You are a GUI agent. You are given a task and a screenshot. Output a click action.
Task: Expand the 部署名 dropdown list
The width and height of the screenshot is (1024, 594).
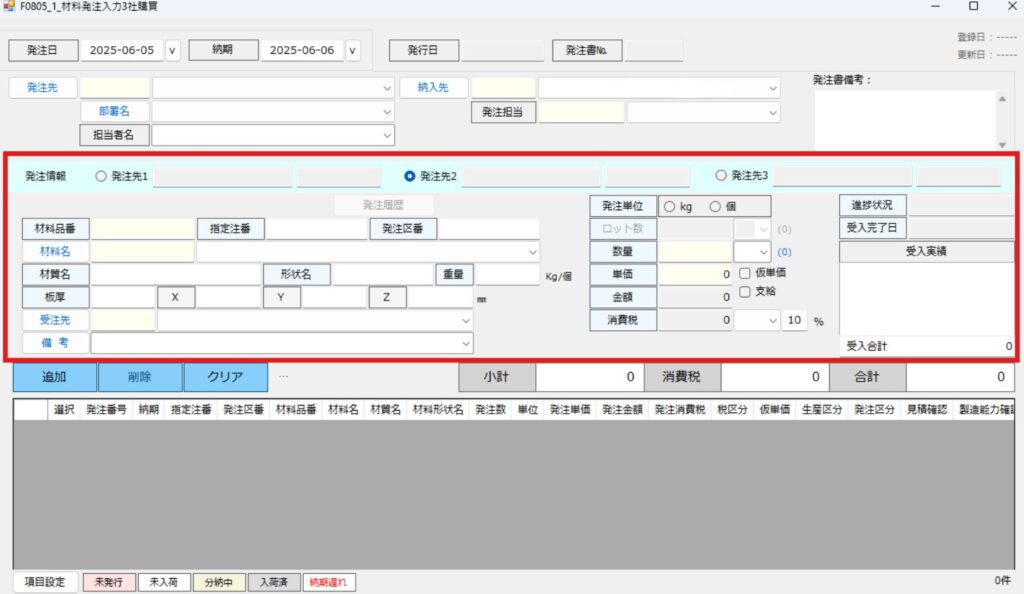tap(387, 112)
